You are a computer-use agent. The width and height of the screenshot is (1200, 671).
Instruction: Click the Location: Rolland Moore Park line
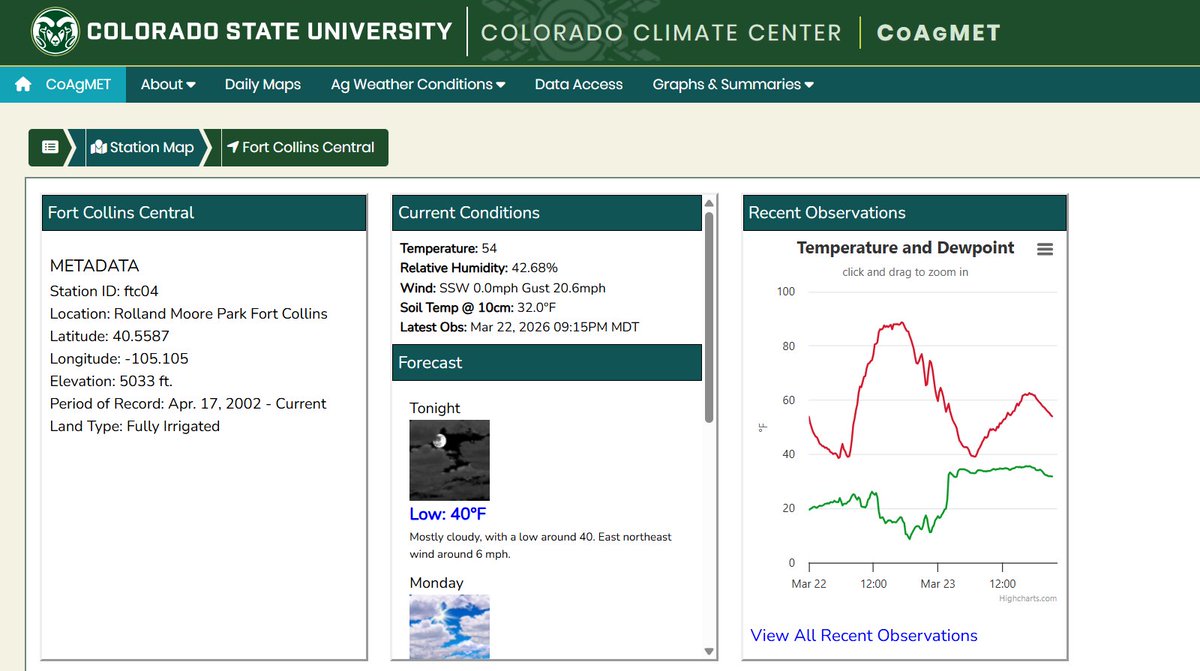189,313
